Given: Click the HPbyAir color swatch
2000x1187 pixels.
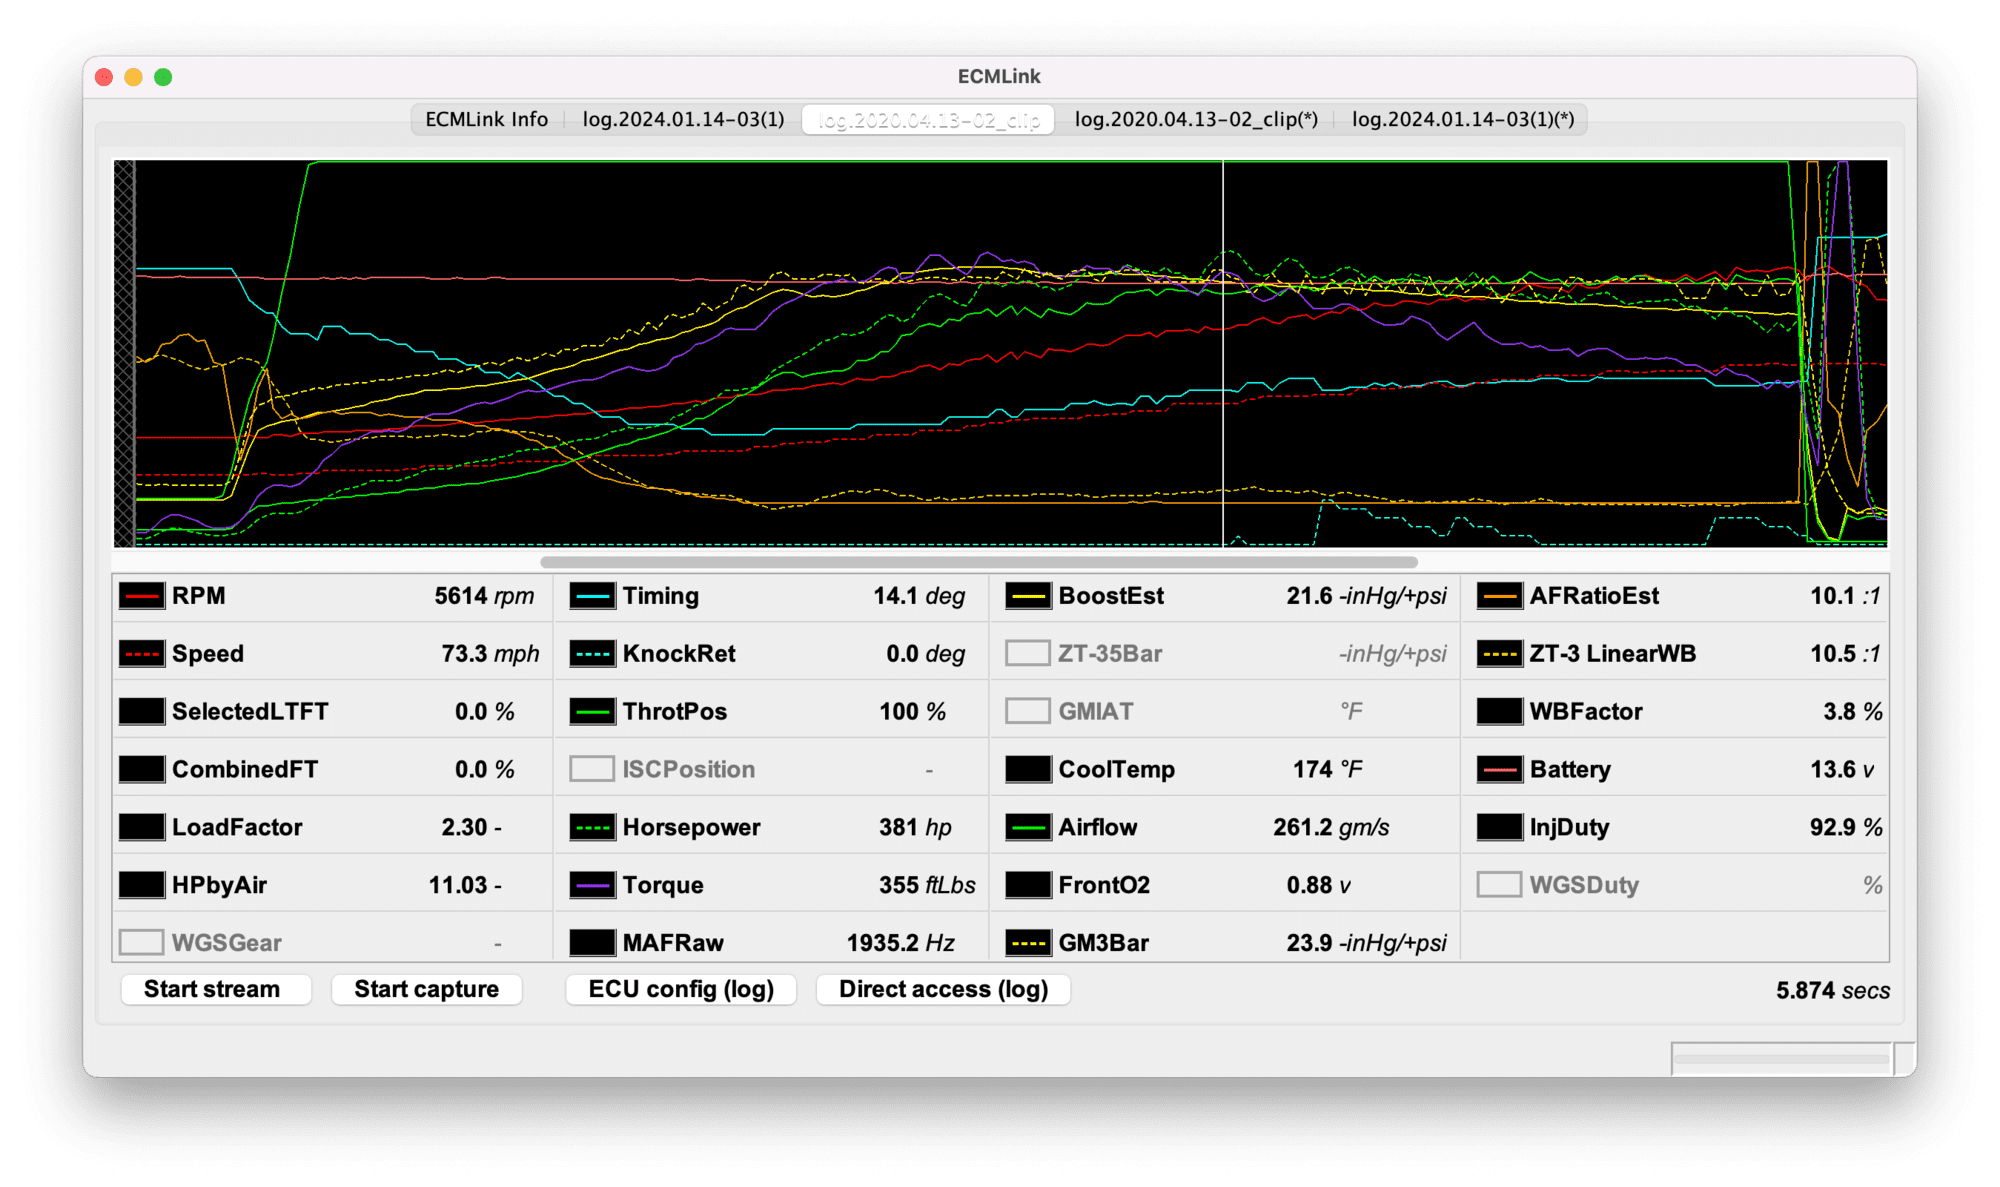Looking at the screenshot, I should [141, 886].
